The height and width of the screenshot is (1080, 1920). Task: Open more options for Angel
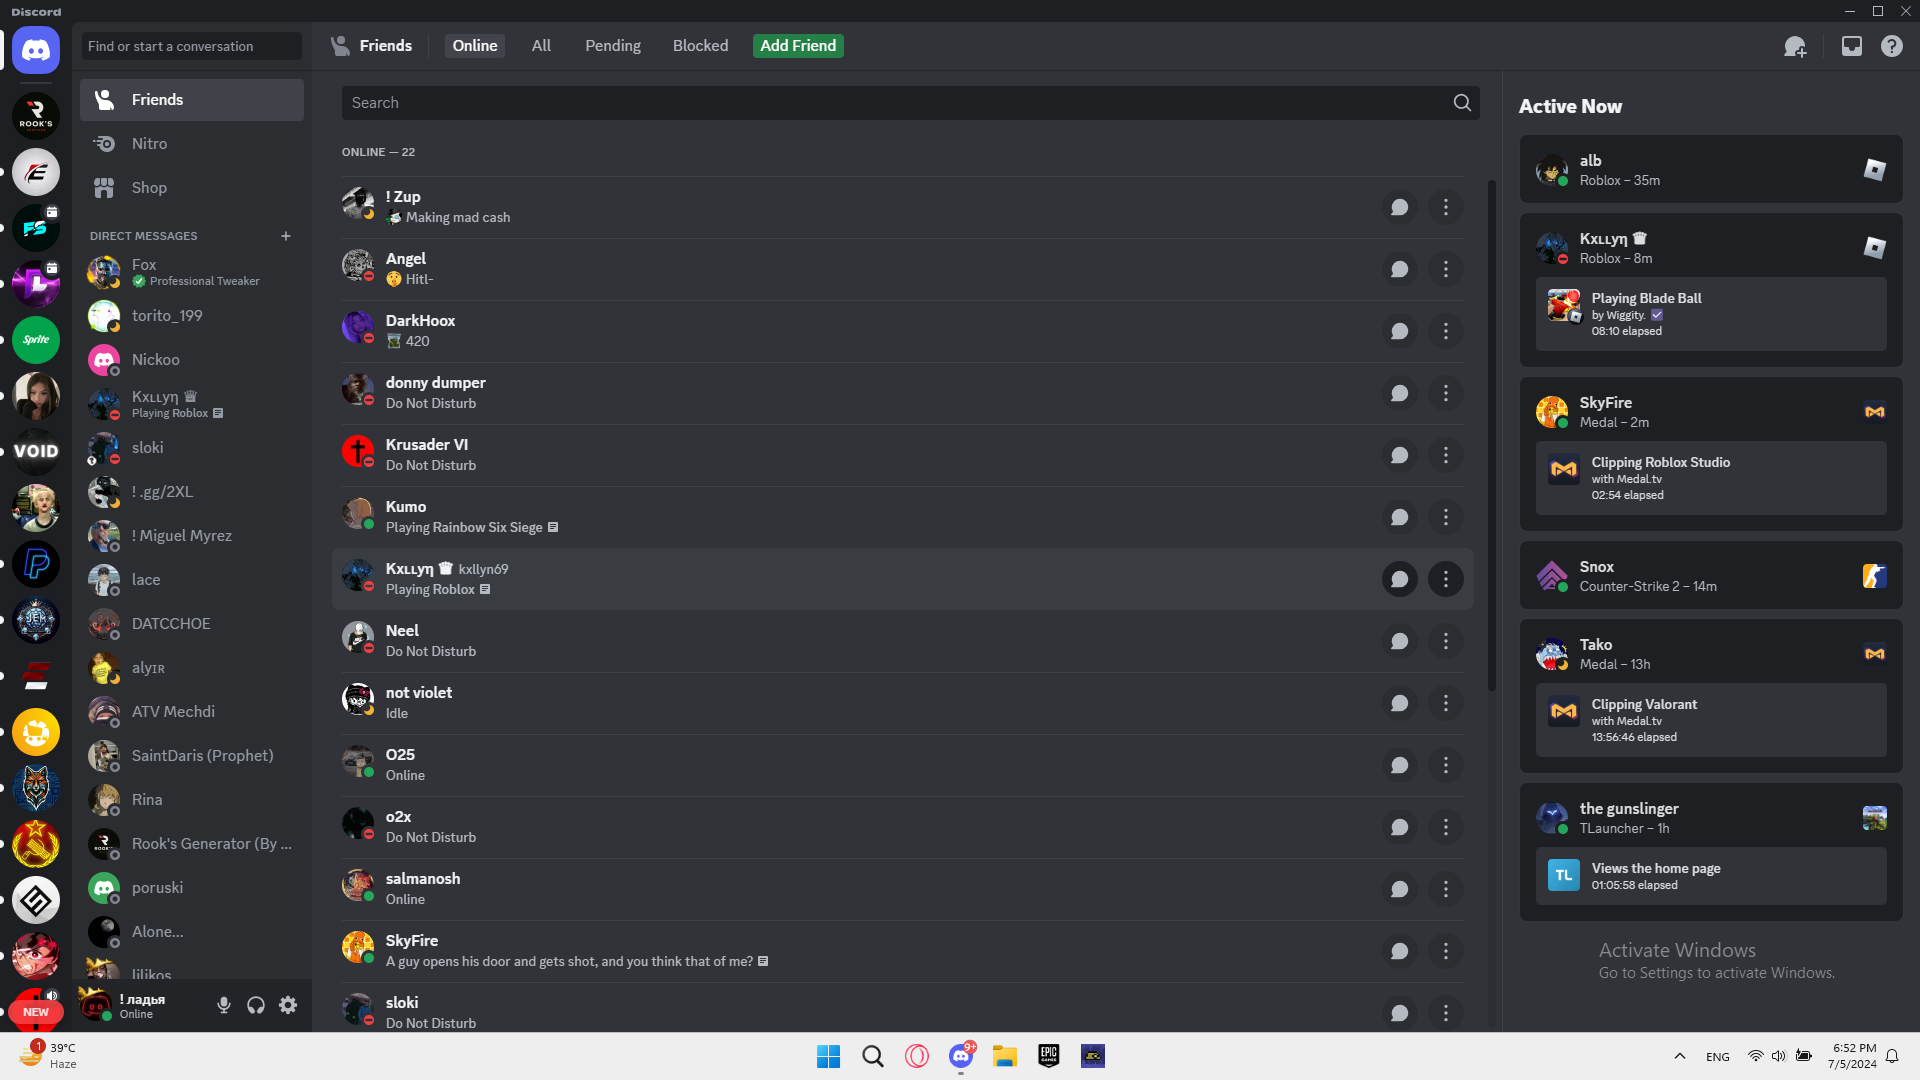point(1446,269)
